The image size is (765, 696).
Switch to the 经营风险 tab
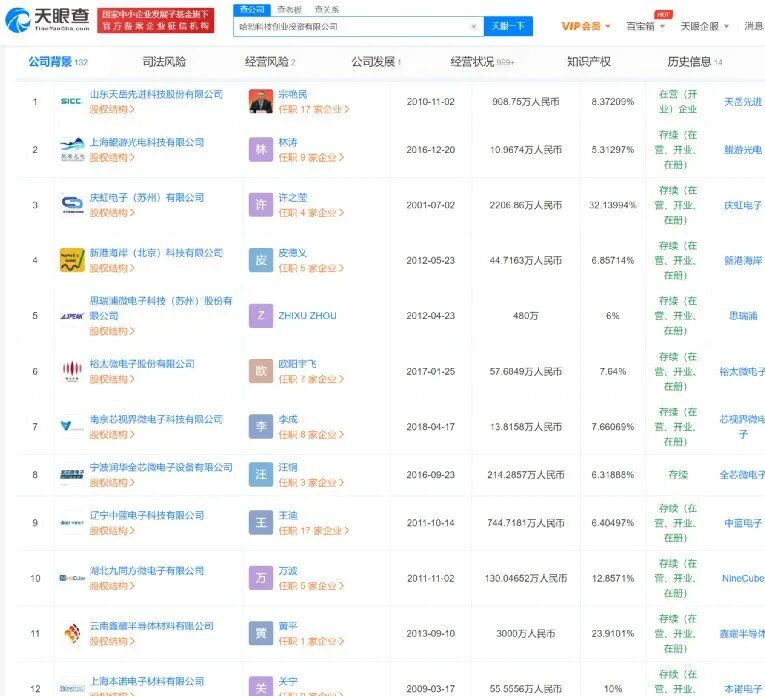(270, 62)
